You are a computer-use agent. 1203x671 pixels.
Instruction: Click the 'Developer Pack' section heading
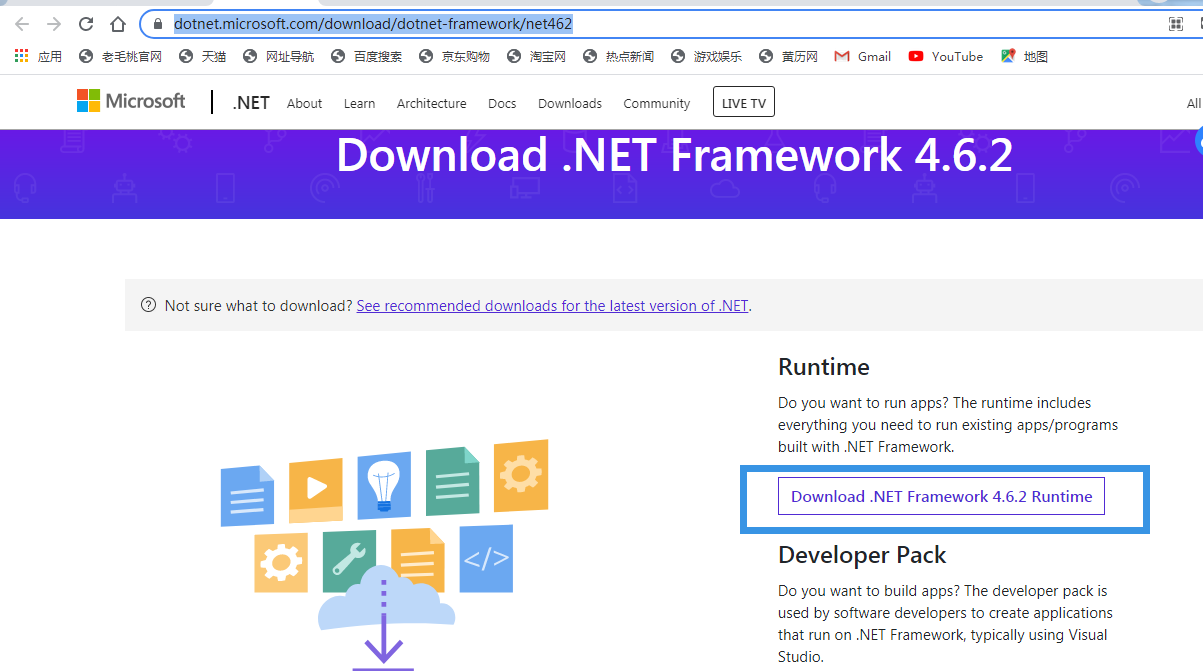(x=862, y=555)
